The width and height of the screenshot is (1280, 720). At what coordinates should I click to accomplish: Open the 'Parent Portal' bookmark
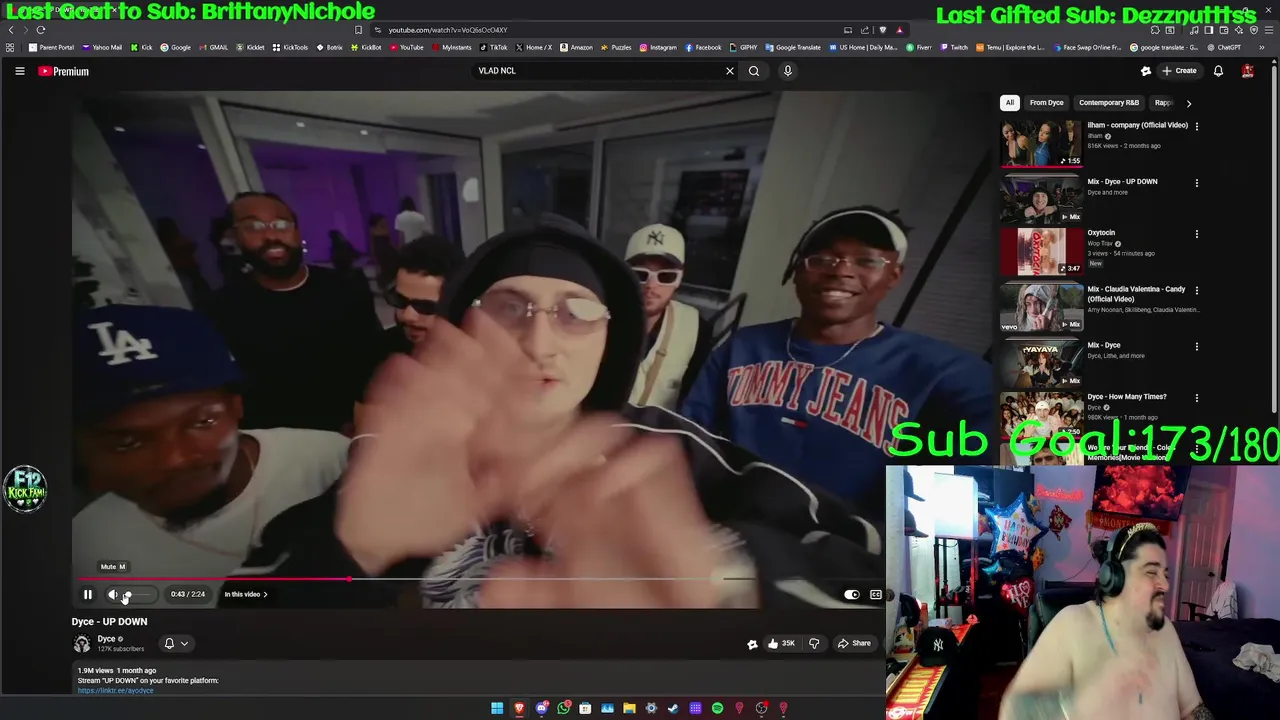click(x=51, y=47)
